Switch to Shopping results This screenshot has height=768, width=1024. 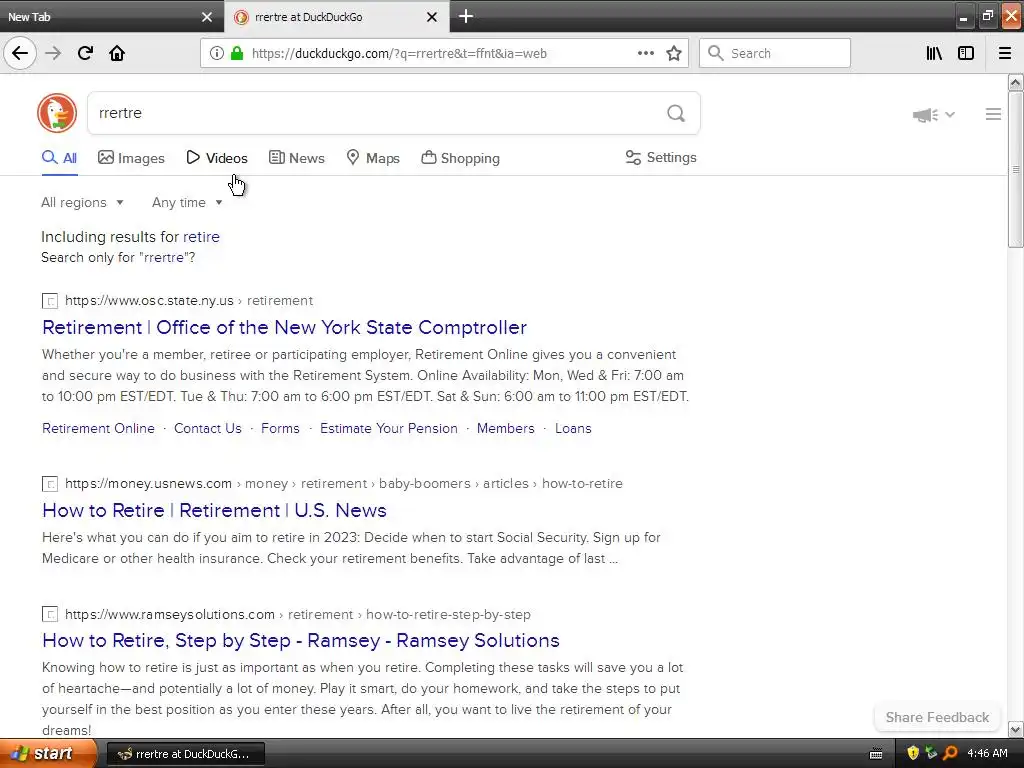tap(460, 158)
